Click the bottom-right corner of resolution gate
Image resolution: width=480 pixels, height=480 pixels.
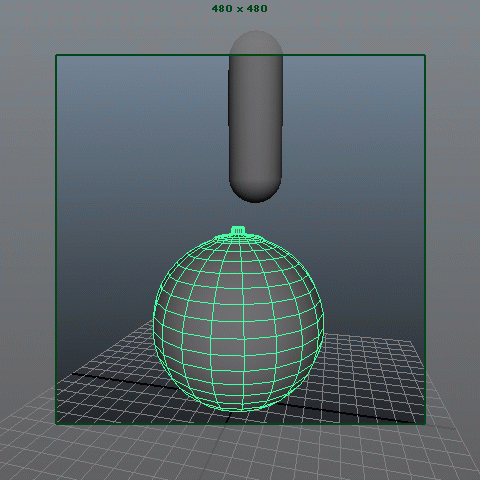tap(425, 424)
